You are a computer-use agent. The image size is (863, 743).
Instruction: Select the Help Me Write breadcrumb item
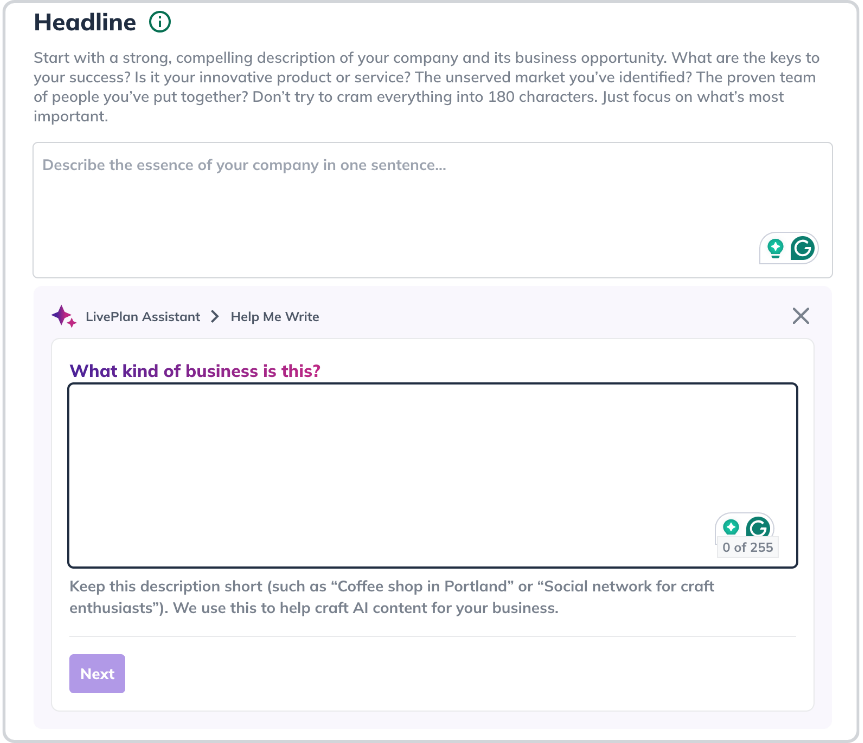(x=276, y=316)
